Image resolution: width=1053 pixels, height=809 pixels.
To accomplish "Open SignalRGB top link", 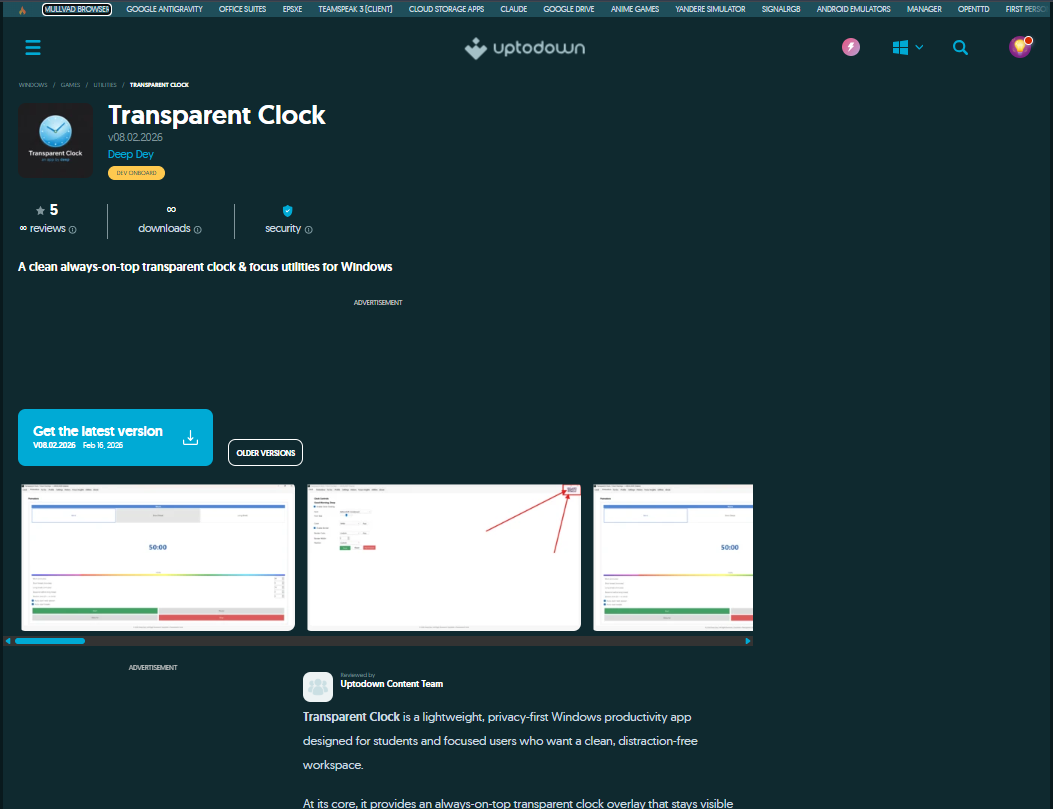I will point(781,9).
